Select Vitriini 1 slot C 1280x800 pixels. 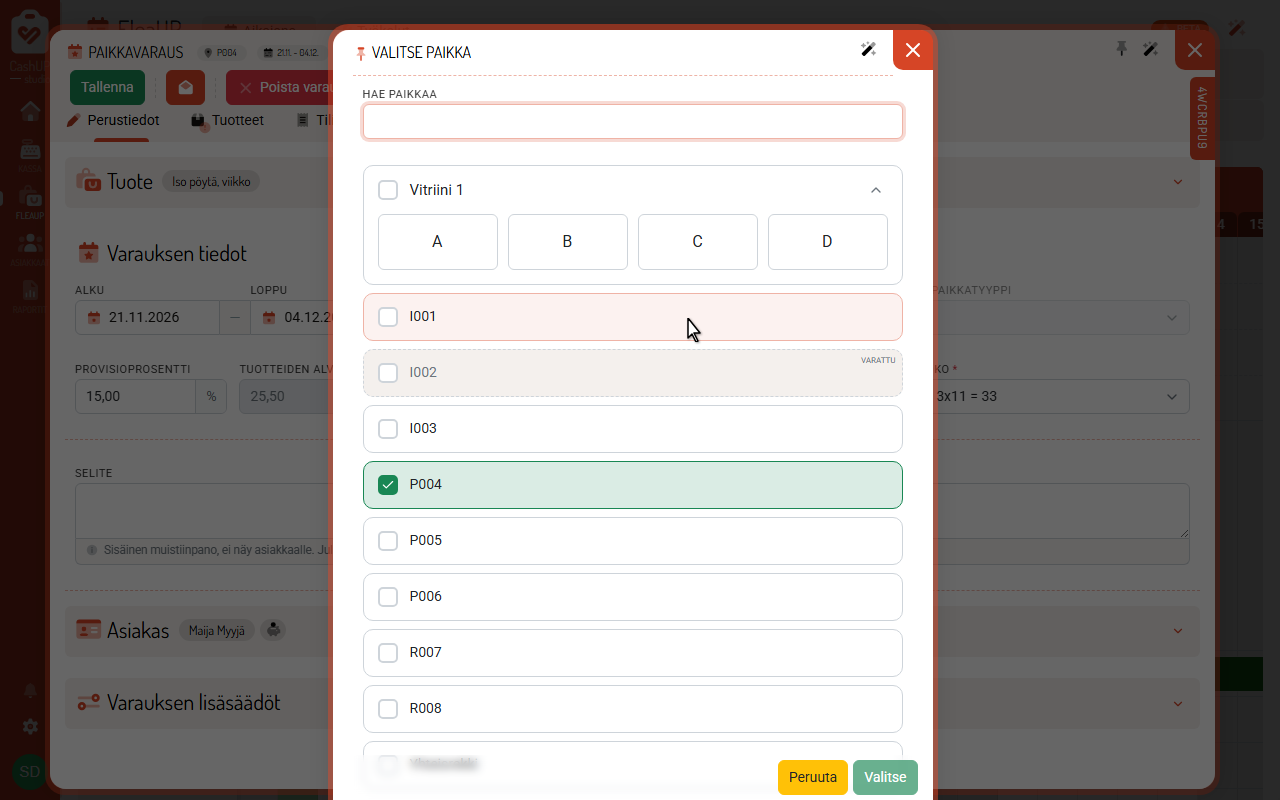pos(698,242)
